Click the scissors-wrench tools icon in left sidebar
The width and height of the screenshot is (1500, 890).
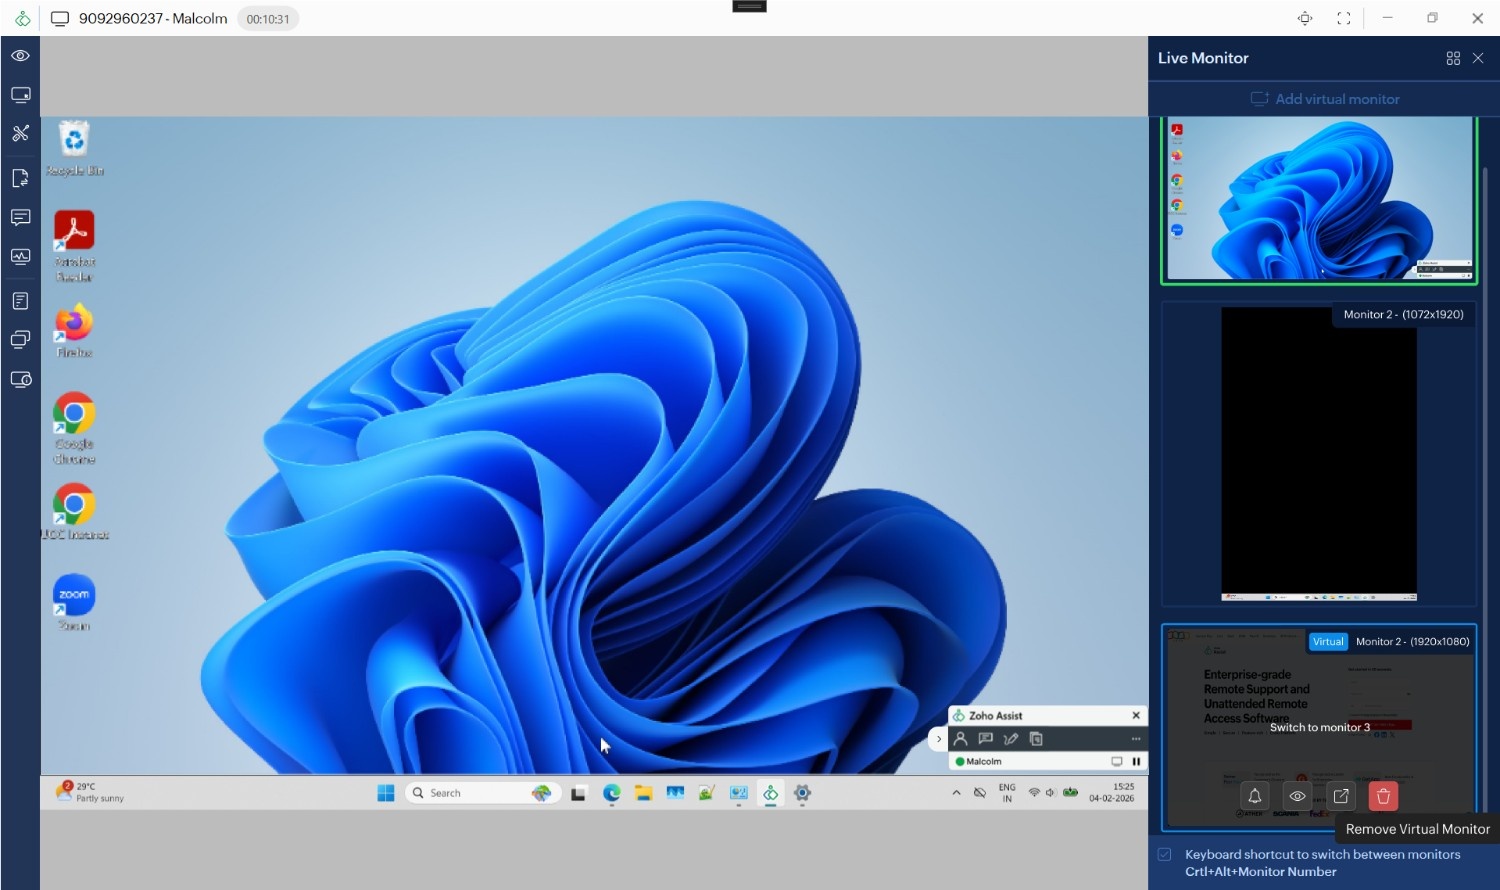(x=20, y=133)
